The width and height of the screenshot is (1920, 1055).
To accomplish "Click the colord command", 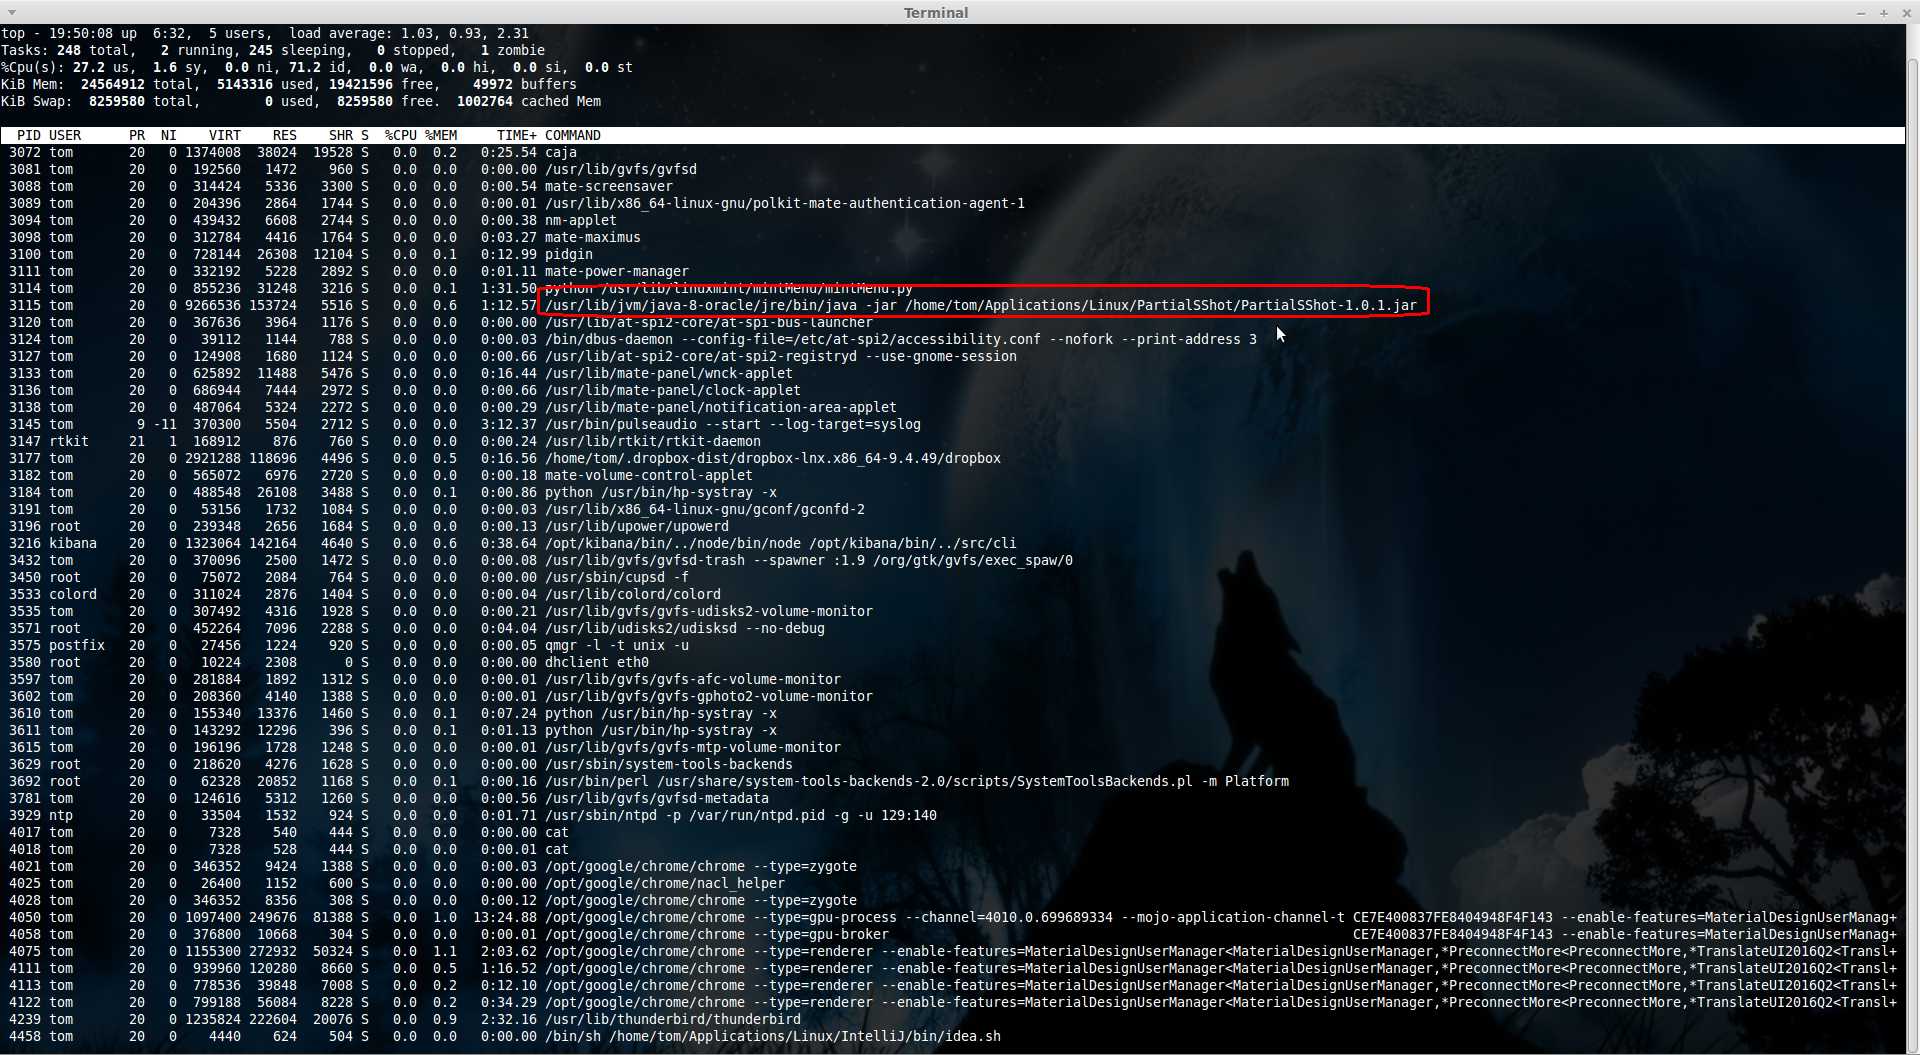I will tap(632, 594).
